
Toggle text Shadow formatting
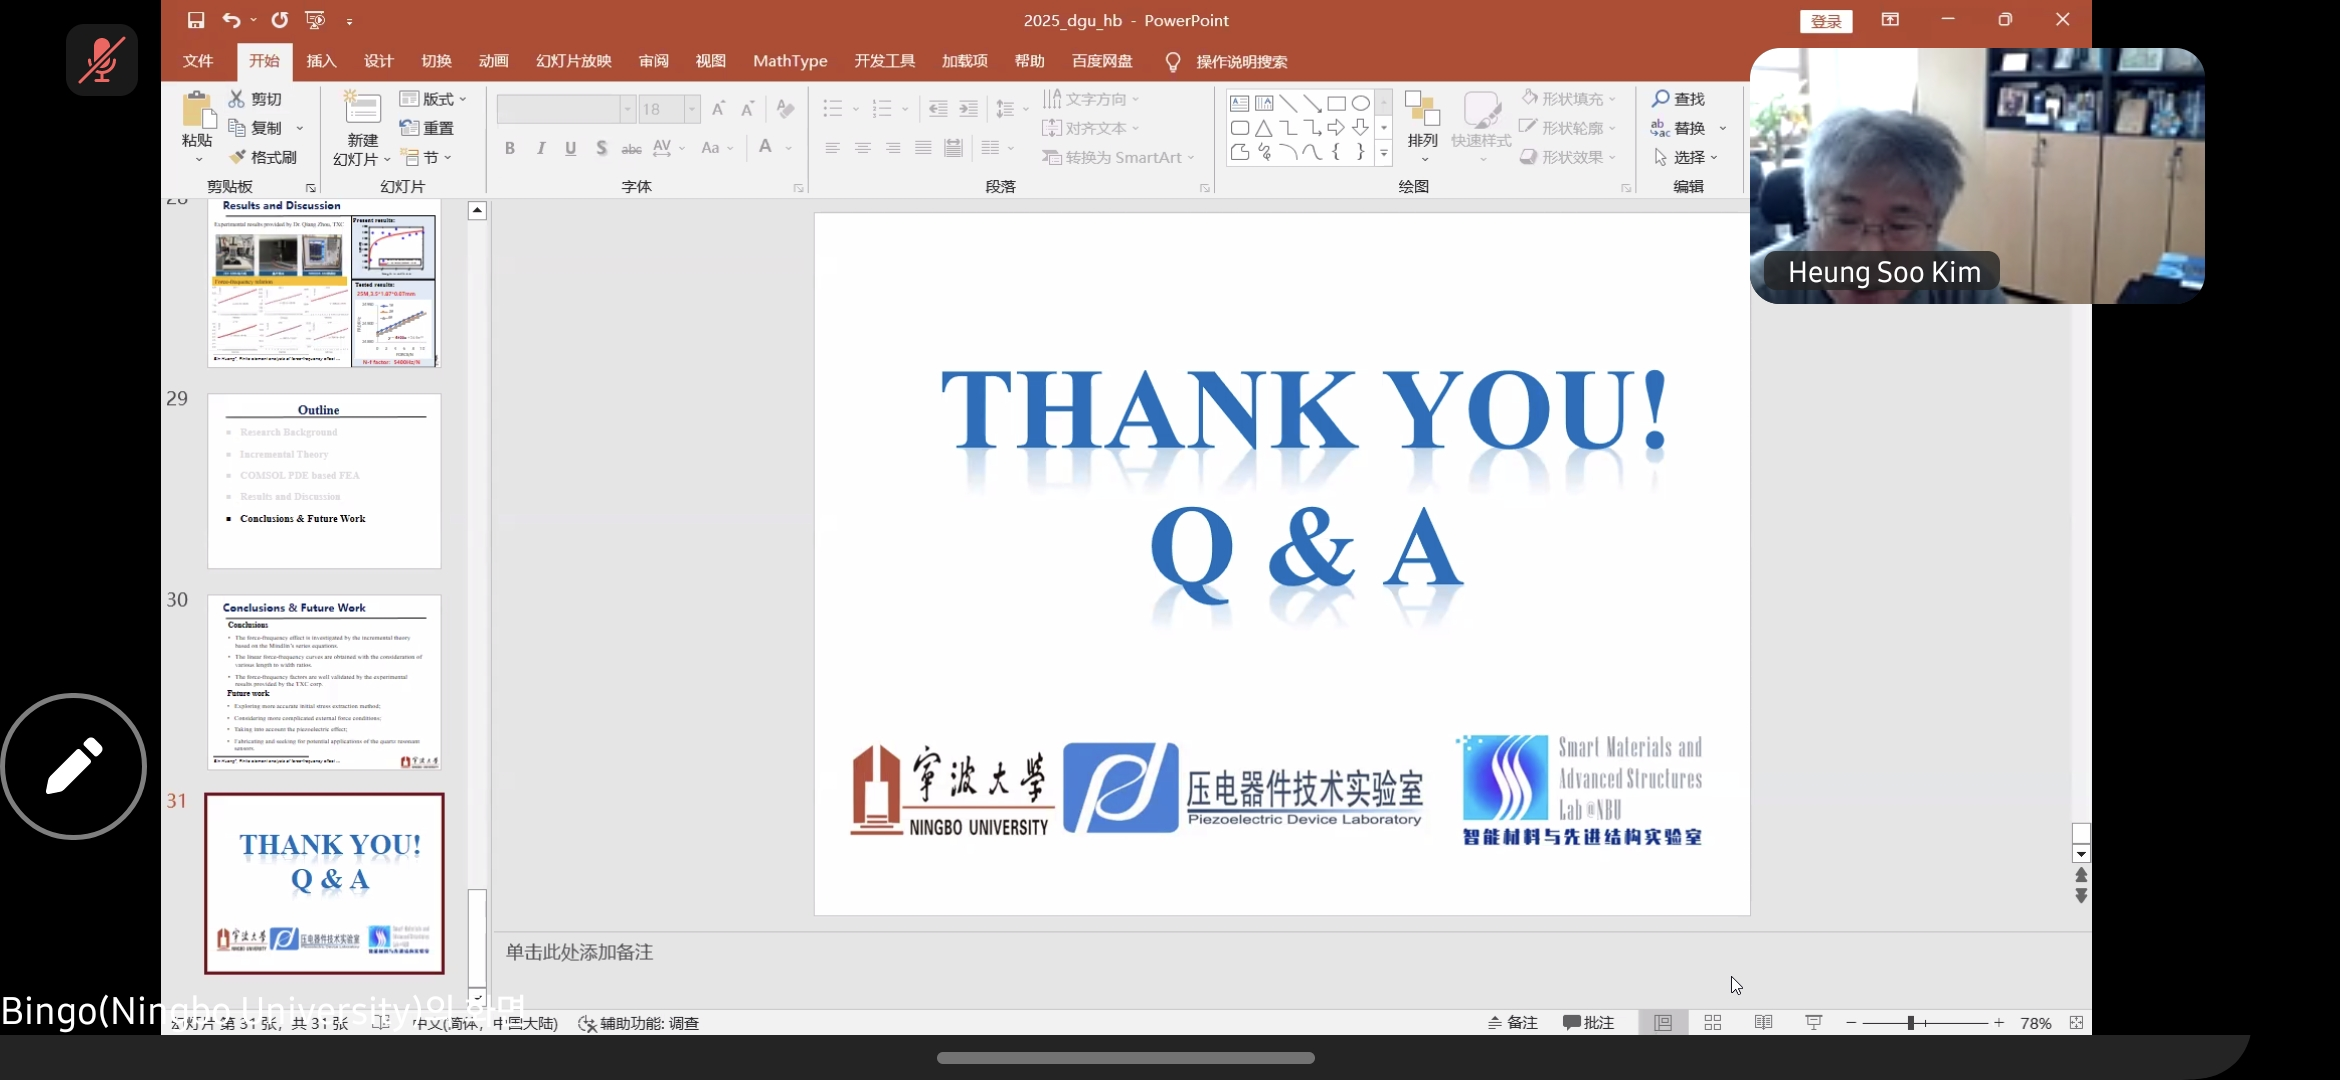[601, 148]
